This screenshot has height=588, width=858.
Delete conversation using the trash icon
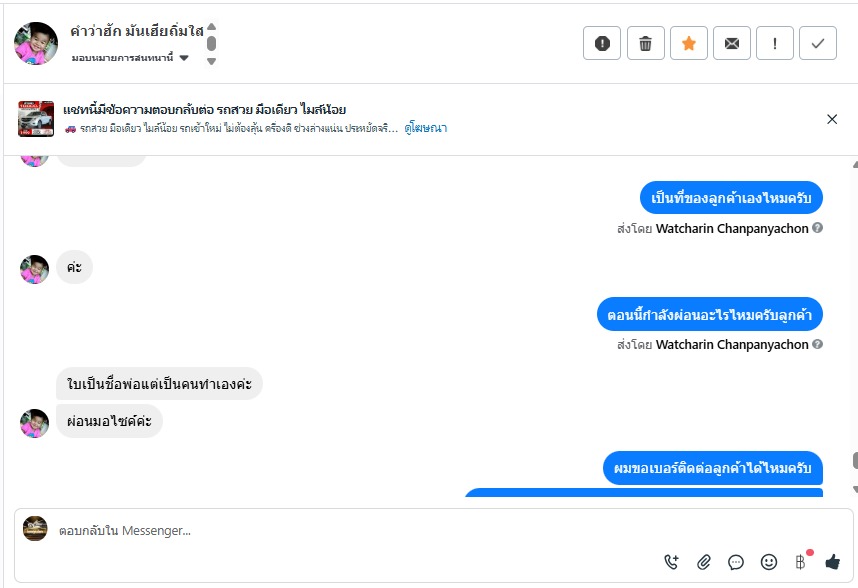click(x=646, y=43)
